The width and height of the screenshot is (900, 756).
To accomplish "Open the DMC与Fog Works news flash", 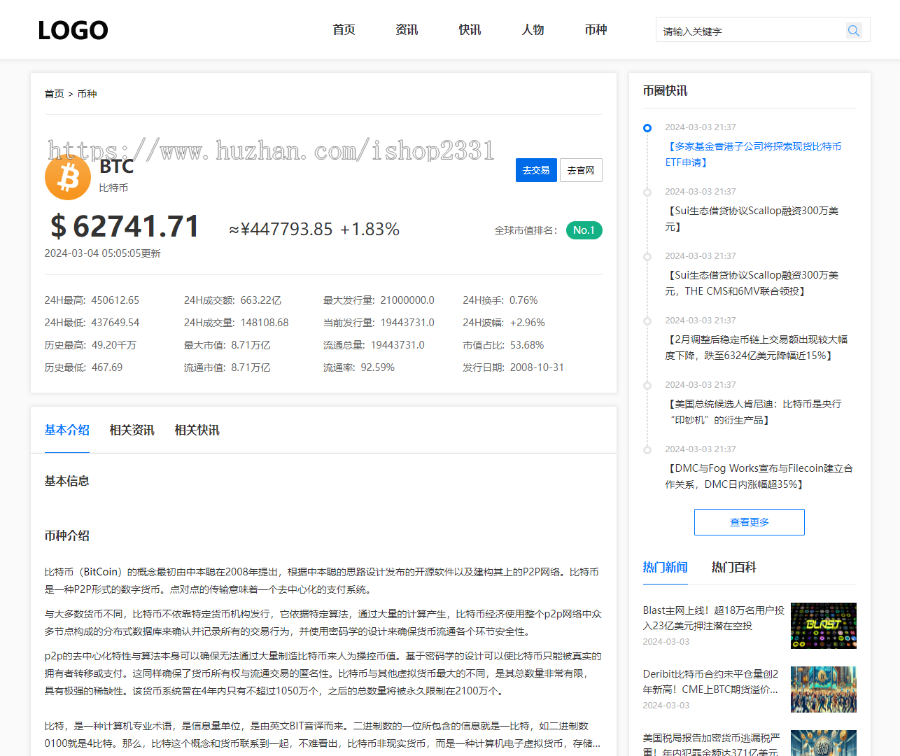I will (759, 476).
